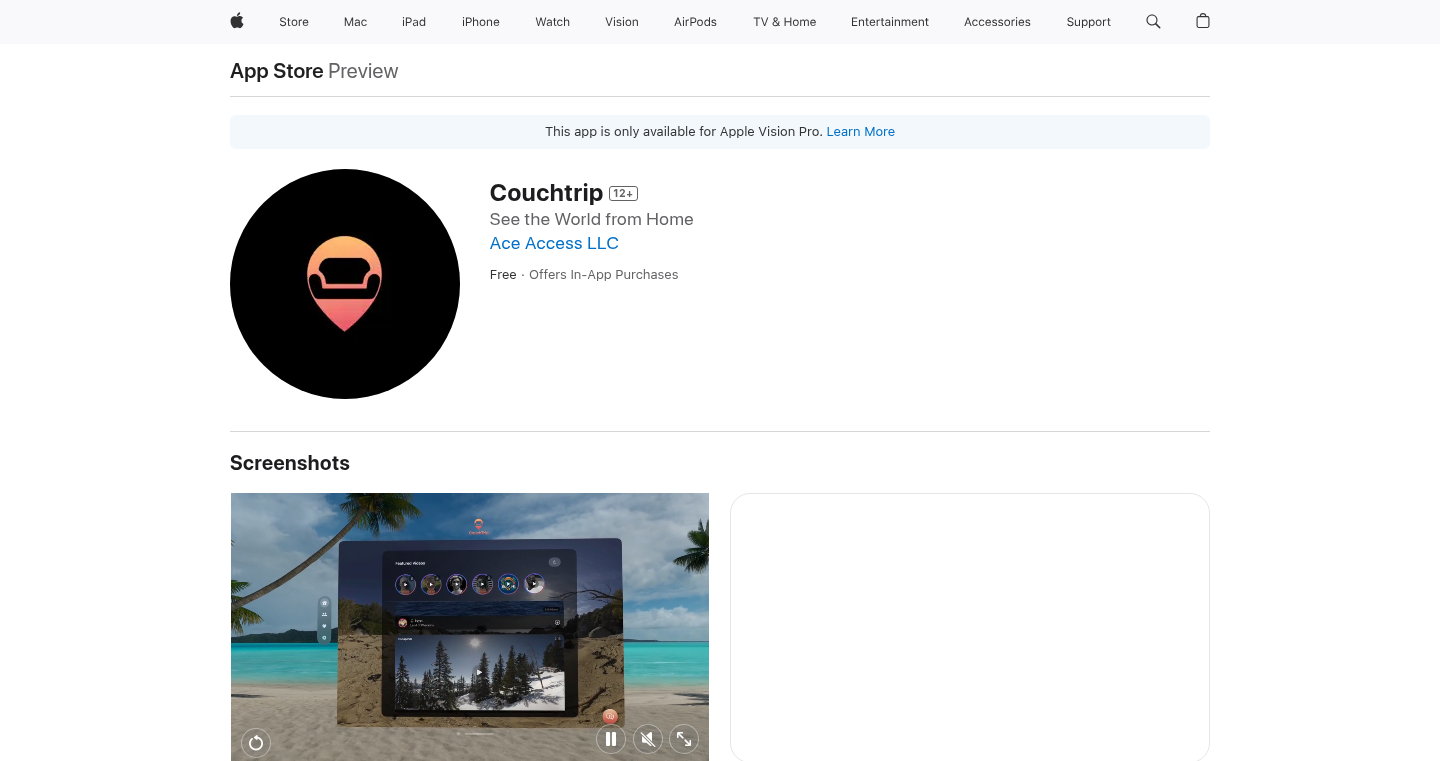The width and height of the screenshot is (1440, 761).
Task: Follow the Learn More link
Action: click(861, 132)
